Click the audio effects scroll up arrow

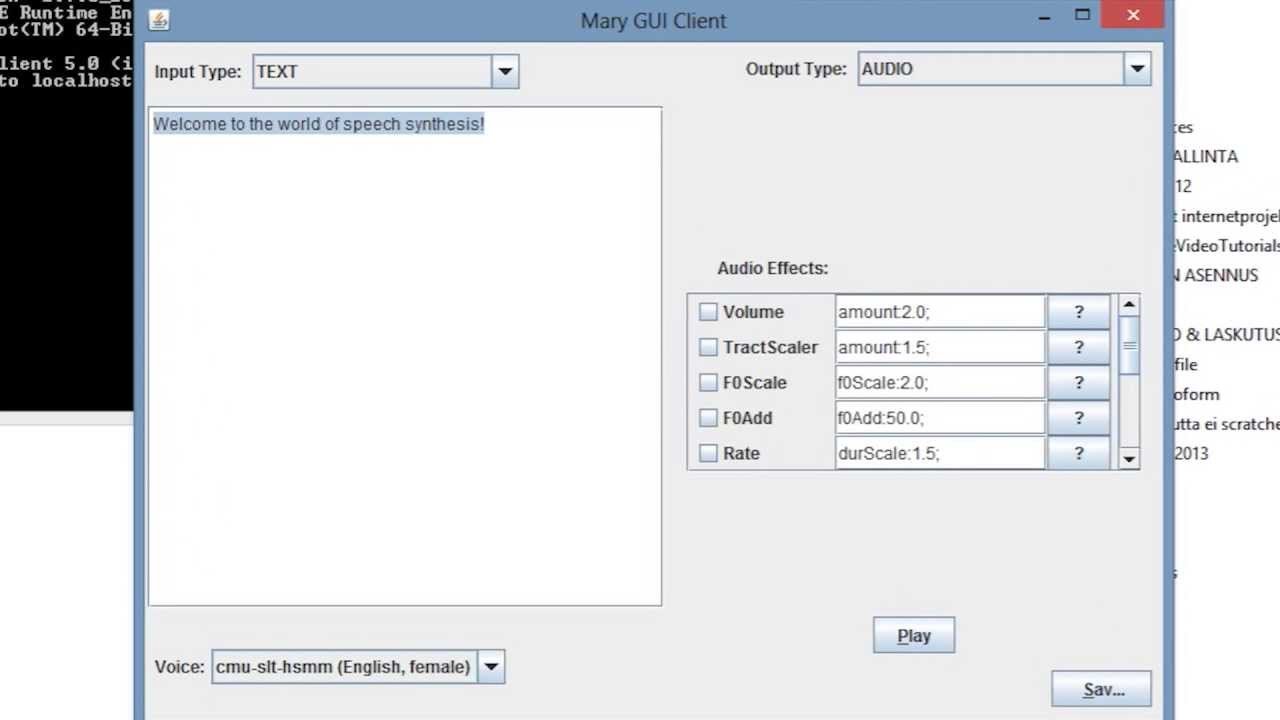pos(1129,305)
